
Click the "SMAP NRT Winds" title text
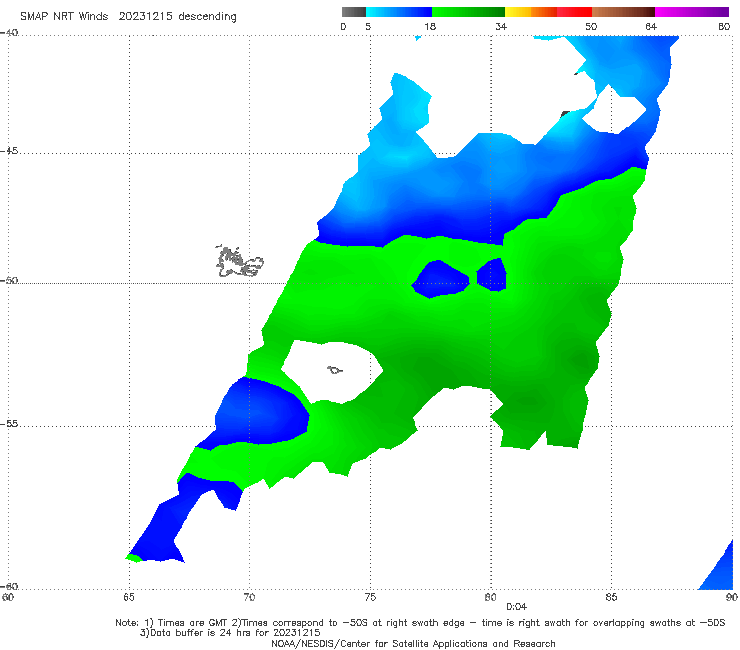pyautogui.click(x=64, y=16)
